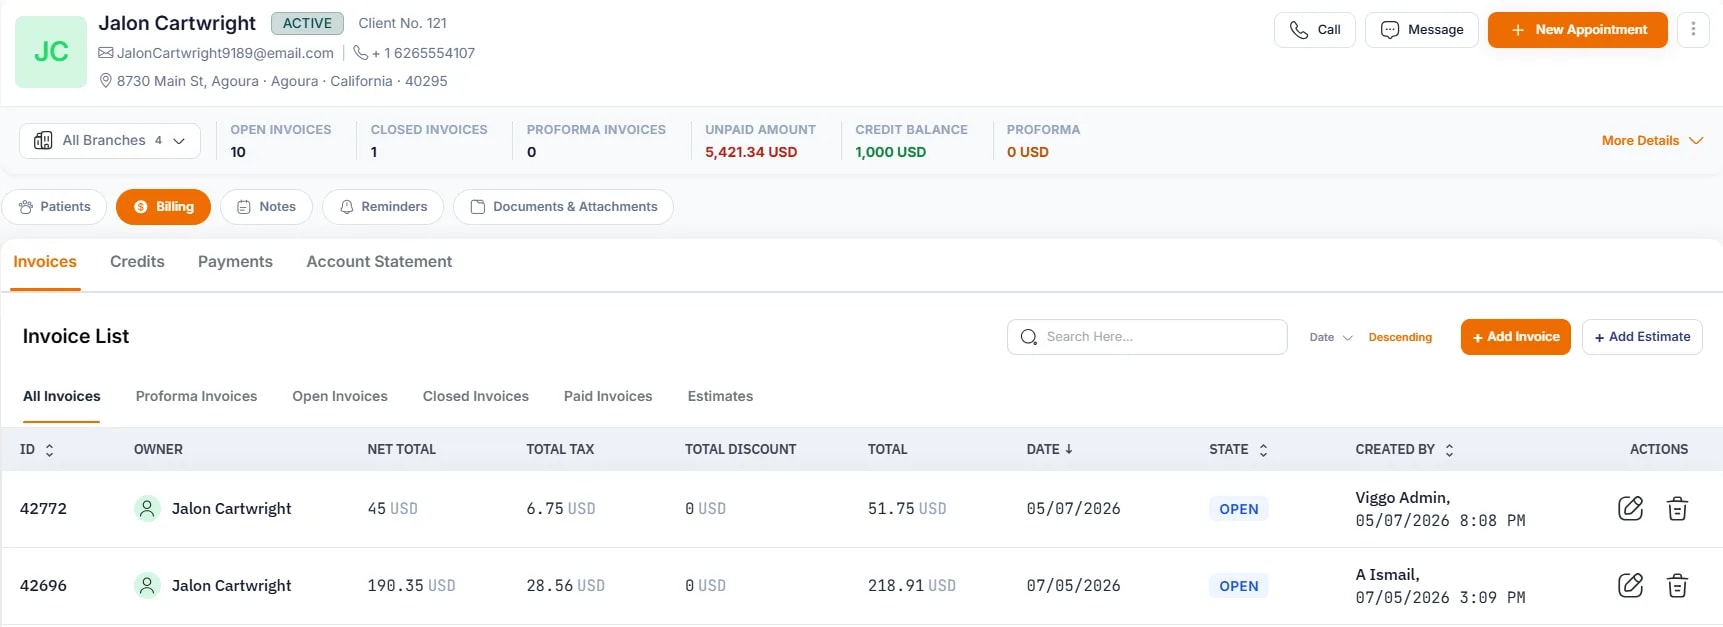Click total 218.91 USD
Viewport: 1723px width, 627px height.
[x=912, y=586]
